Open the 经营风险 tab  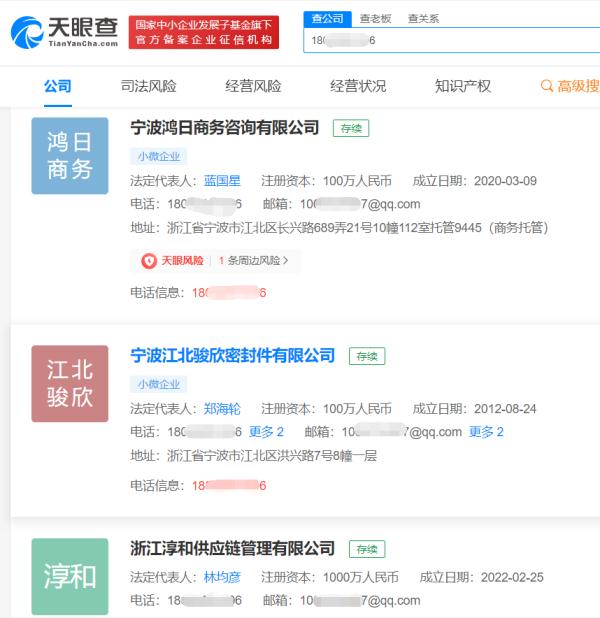pos(253,86)
